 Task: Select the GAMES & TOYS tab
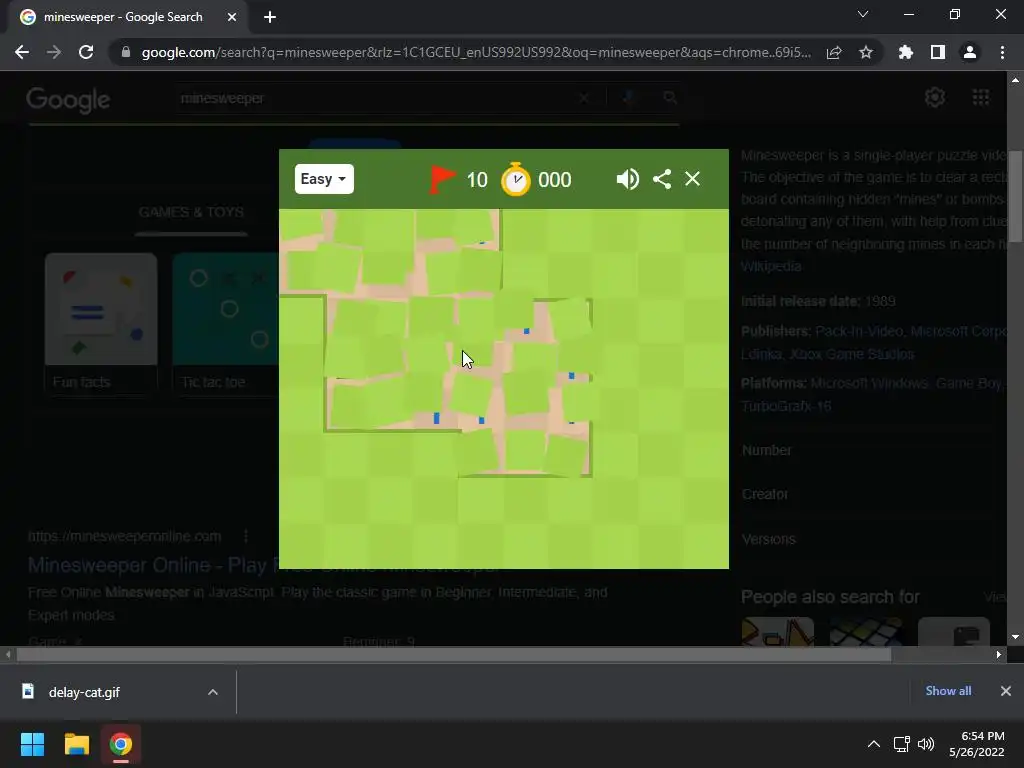(x=191, y=212)
